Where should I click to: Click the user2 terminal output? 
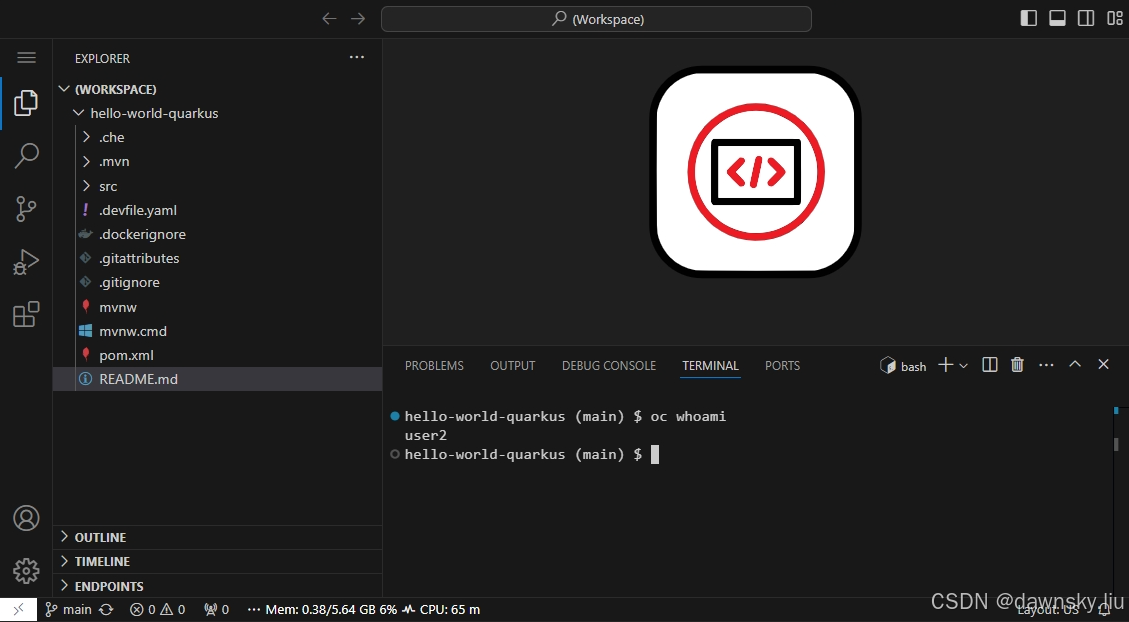tap(426, 436)
